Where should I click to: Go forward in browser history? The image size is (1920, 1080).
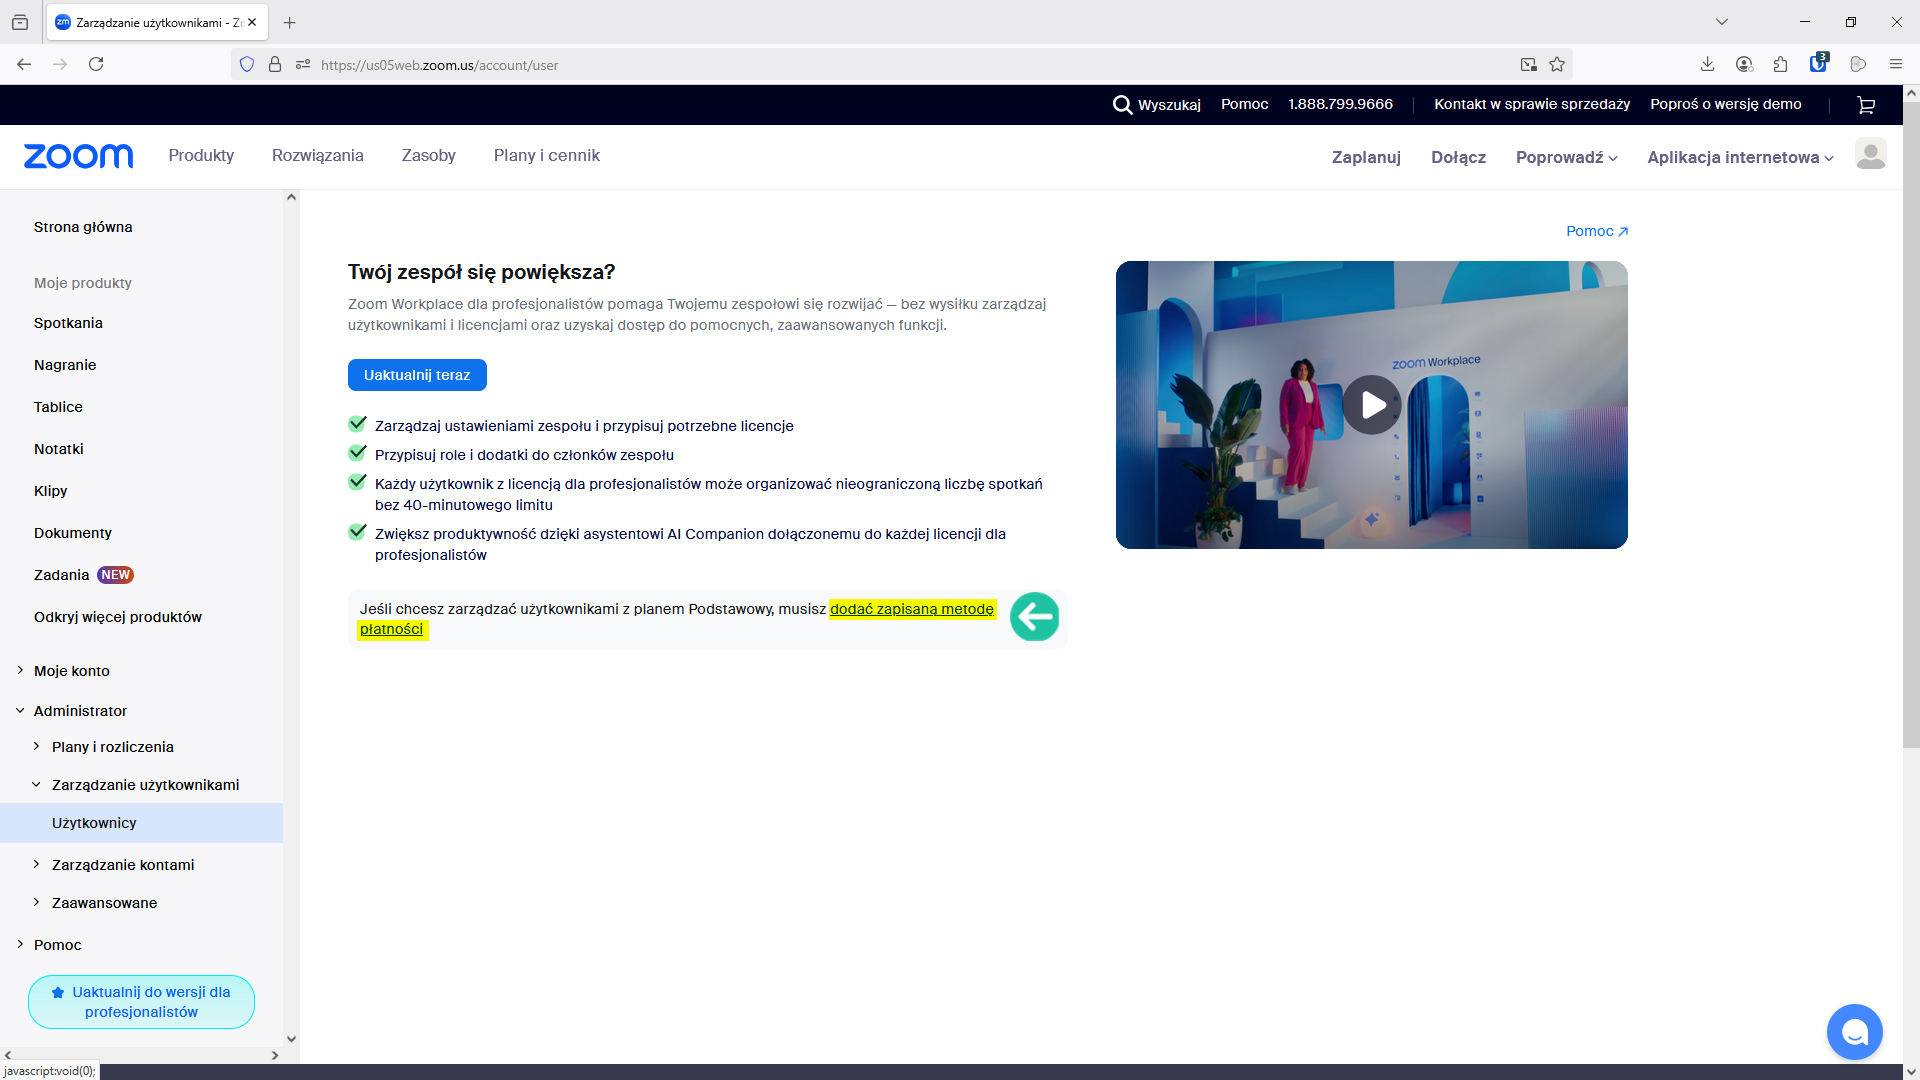[60, 64]
